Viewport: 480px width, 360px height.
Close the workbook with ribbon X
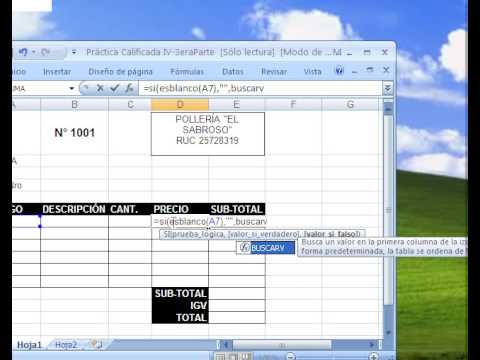386,70
